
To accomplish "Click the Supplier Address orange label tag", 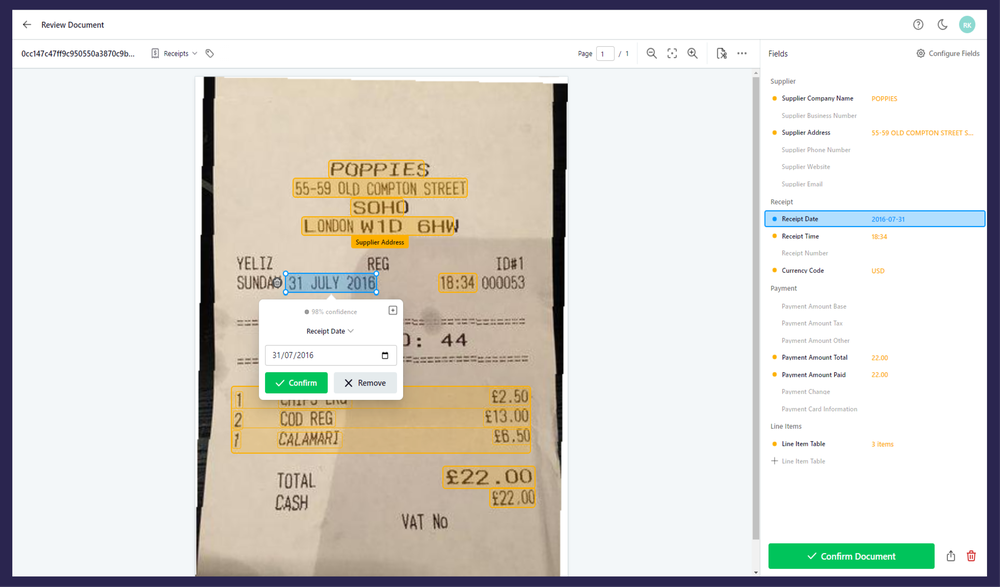I will pos(379,242).
